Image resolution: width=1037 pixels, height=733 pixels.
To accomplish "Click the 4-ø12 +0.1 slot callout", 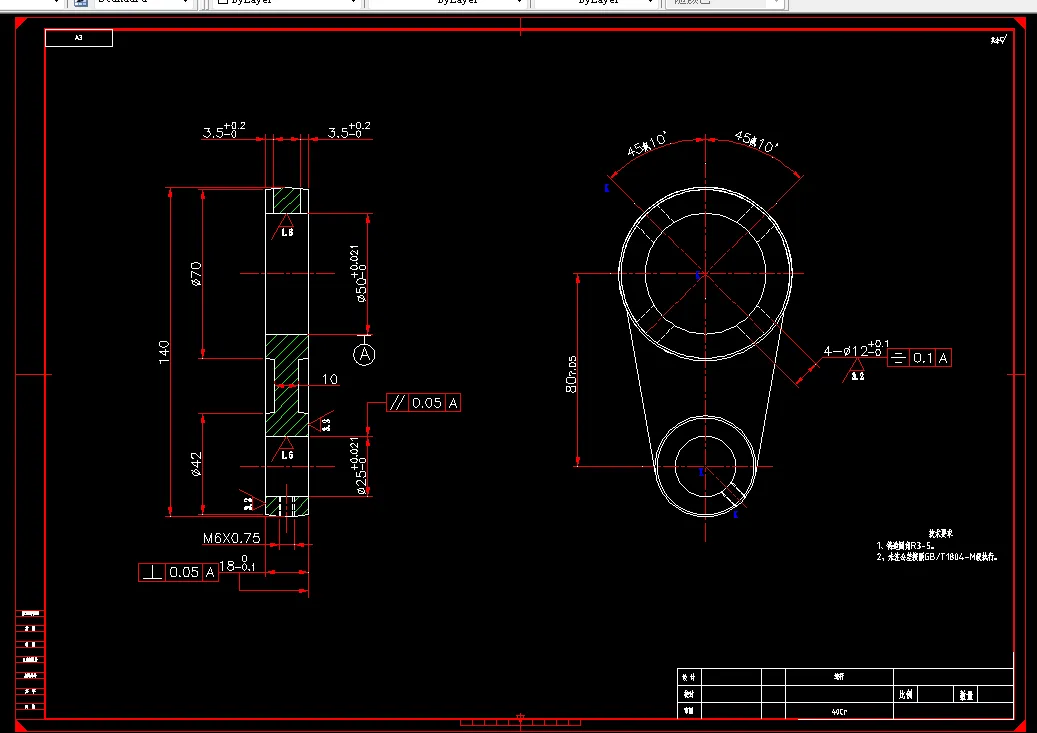I will point(856,349).
